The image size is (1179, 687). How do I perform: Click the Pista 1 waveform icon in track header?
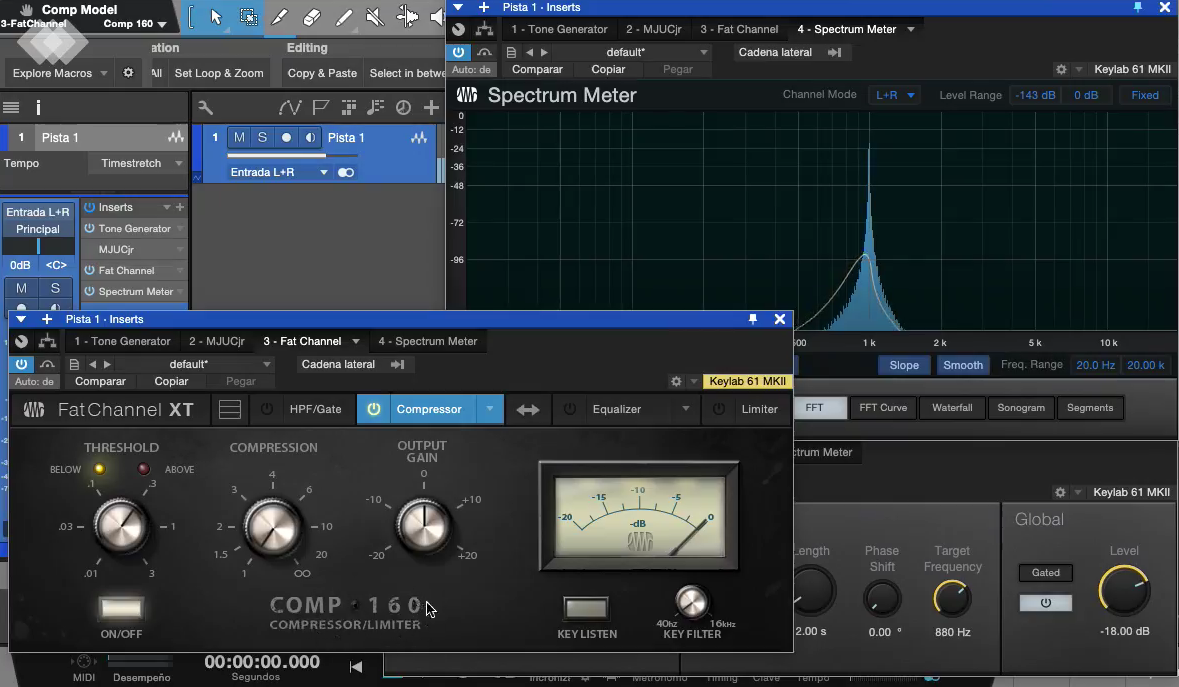419,138
